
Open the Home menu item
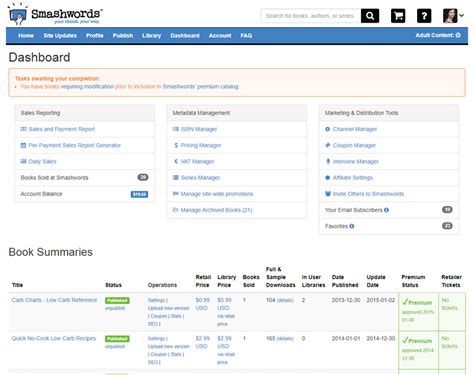click(x=26, y=36)
